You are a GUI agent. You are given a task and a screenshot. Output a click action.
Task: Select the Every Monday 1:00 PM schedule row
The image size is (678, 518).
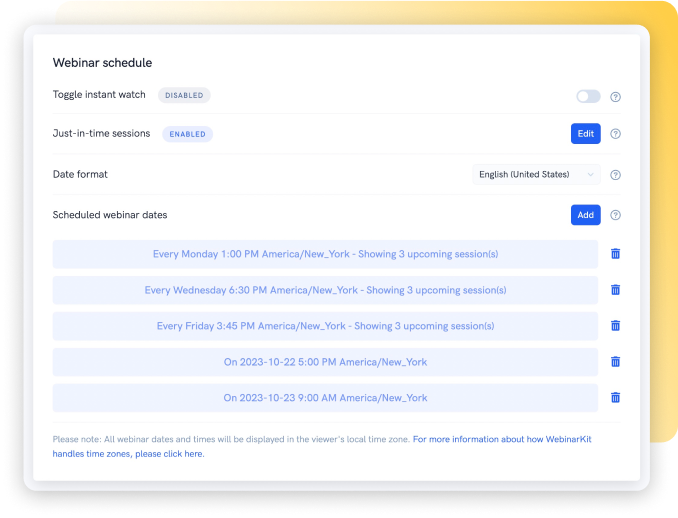click(325, 254)
